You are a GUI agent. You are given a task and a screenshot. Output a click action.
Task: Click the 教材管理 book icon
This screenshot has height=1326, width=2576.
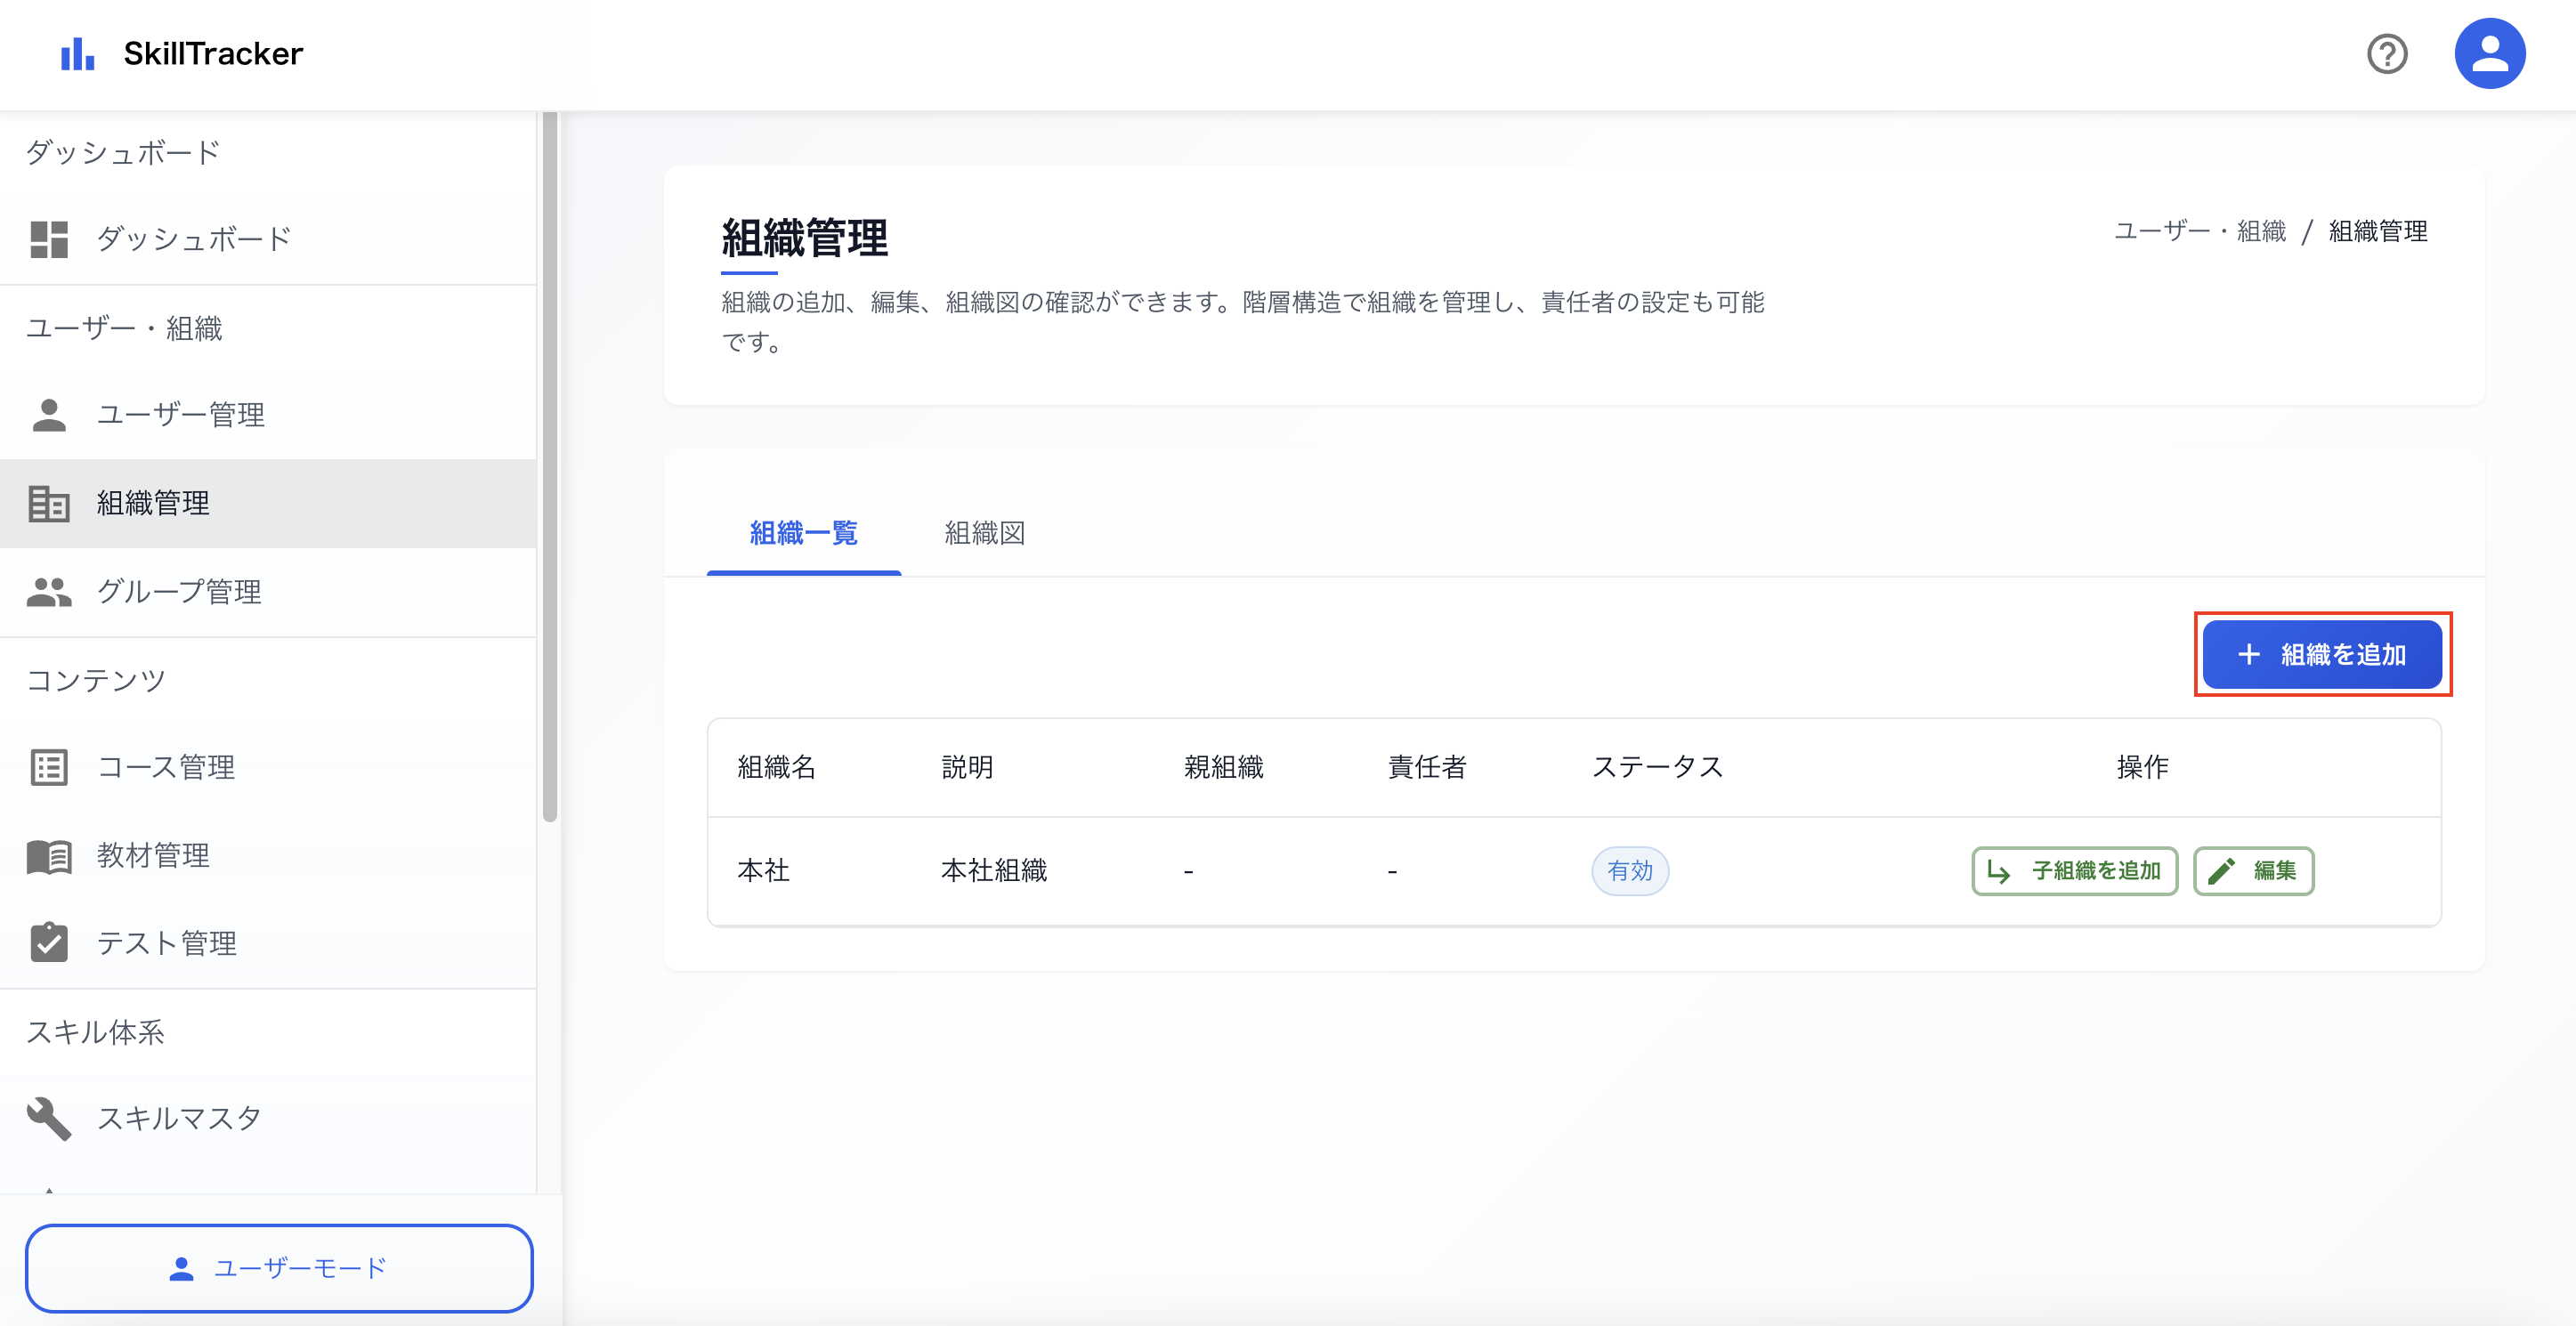[x=49, y=855]
